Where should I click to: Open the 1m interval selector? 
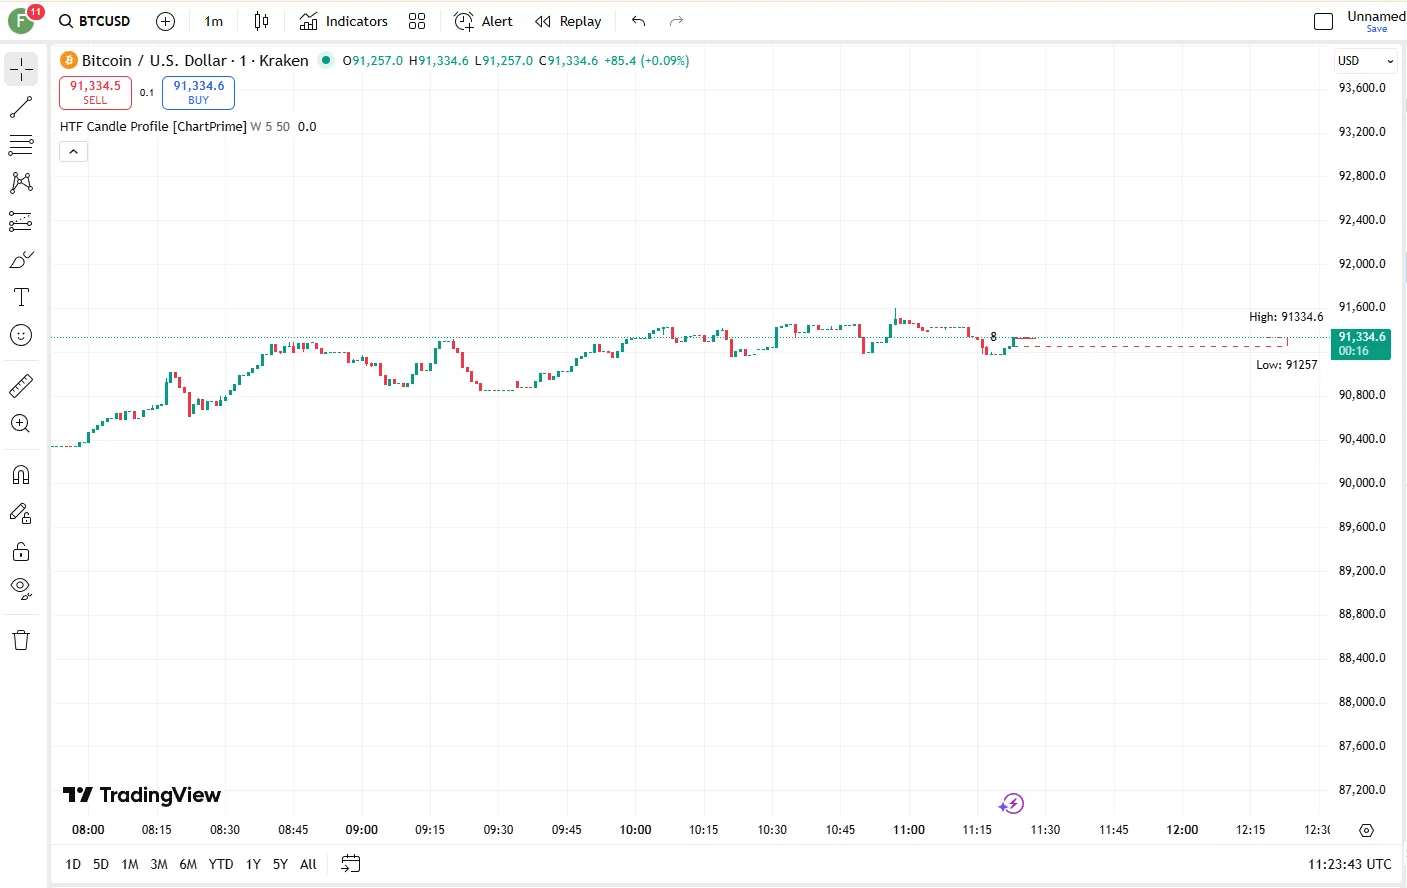tap(213, 21)
